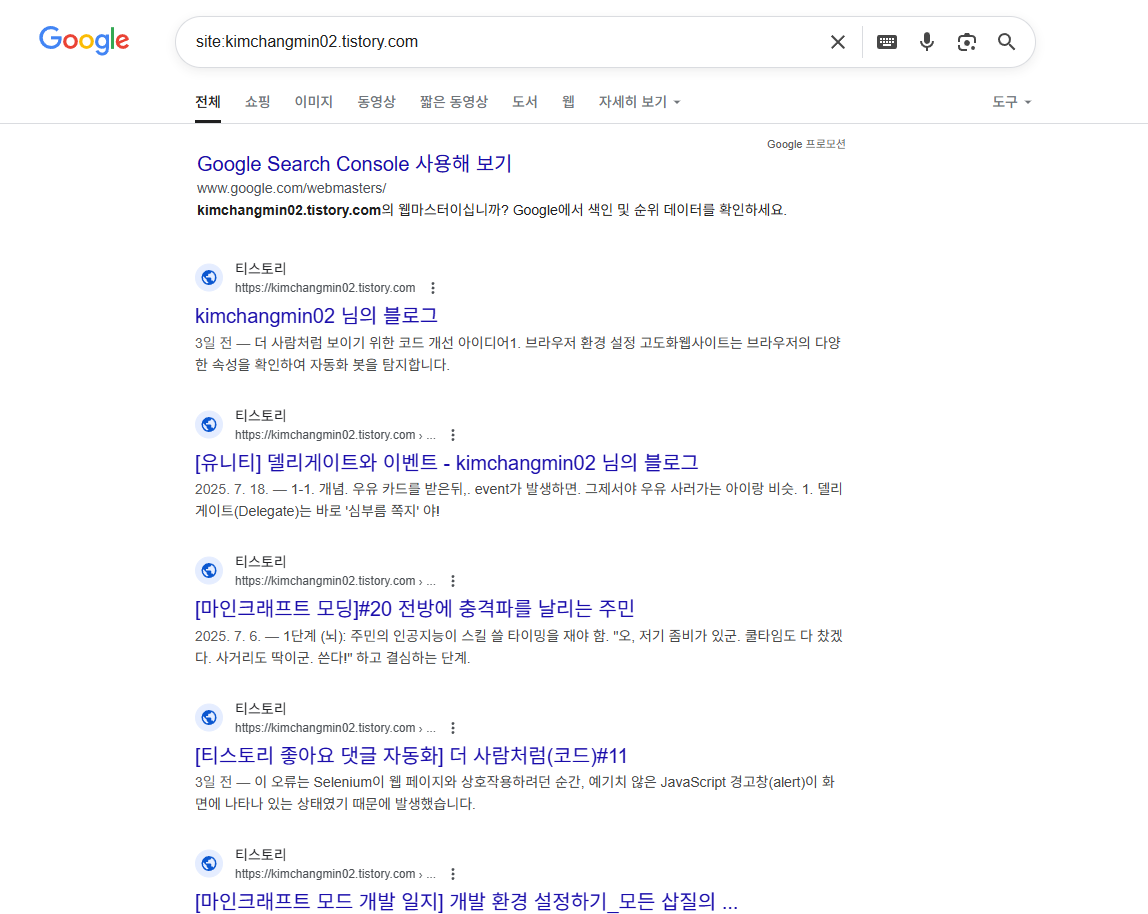Click the globe favicon of the 유니티 델리게이트 result
The height and width of the screenshot is (914, 1148).
point(209,424)
